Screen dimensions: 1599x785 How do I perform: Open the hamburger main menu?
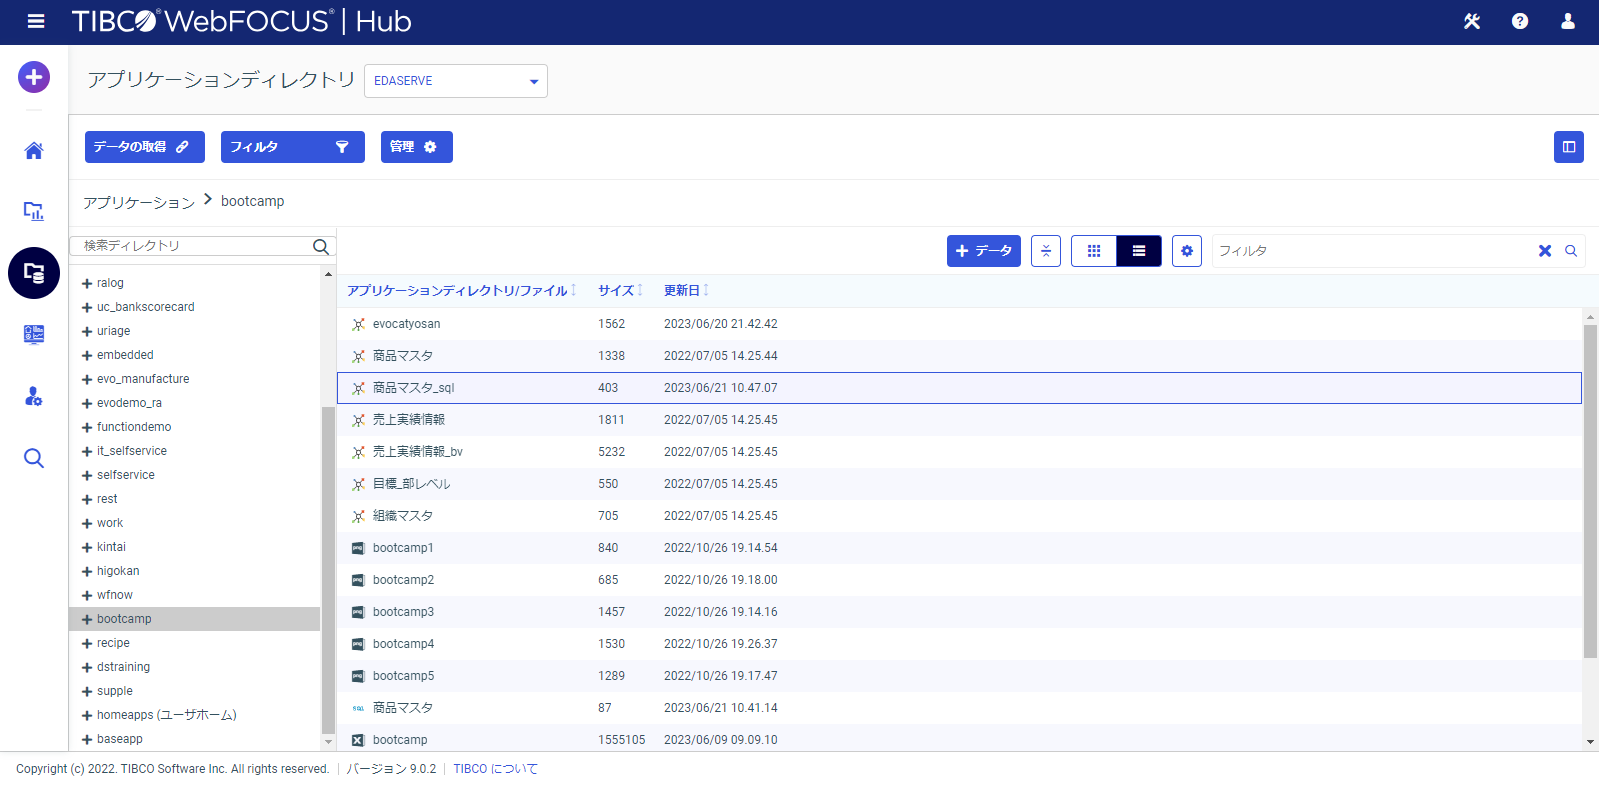point(36,21)
